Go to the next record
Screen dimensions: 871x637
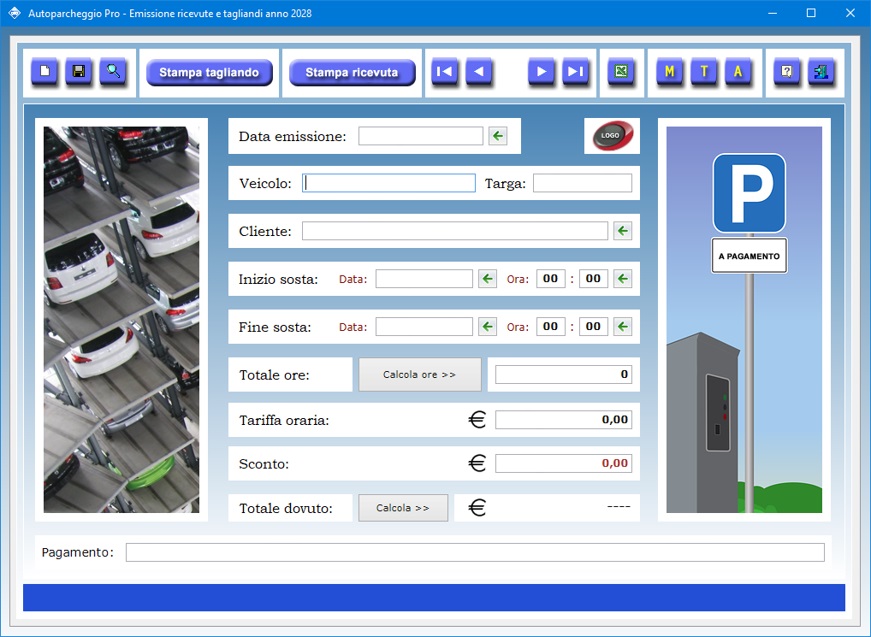(x=541, y=72)
